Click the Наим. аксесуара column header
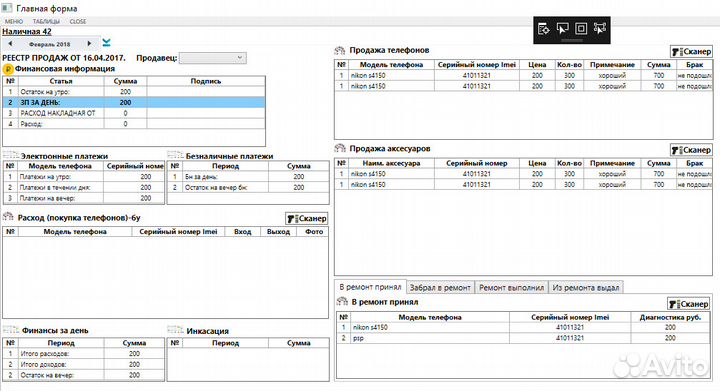The height and width of the screenshot is (391, 720). 391,163
